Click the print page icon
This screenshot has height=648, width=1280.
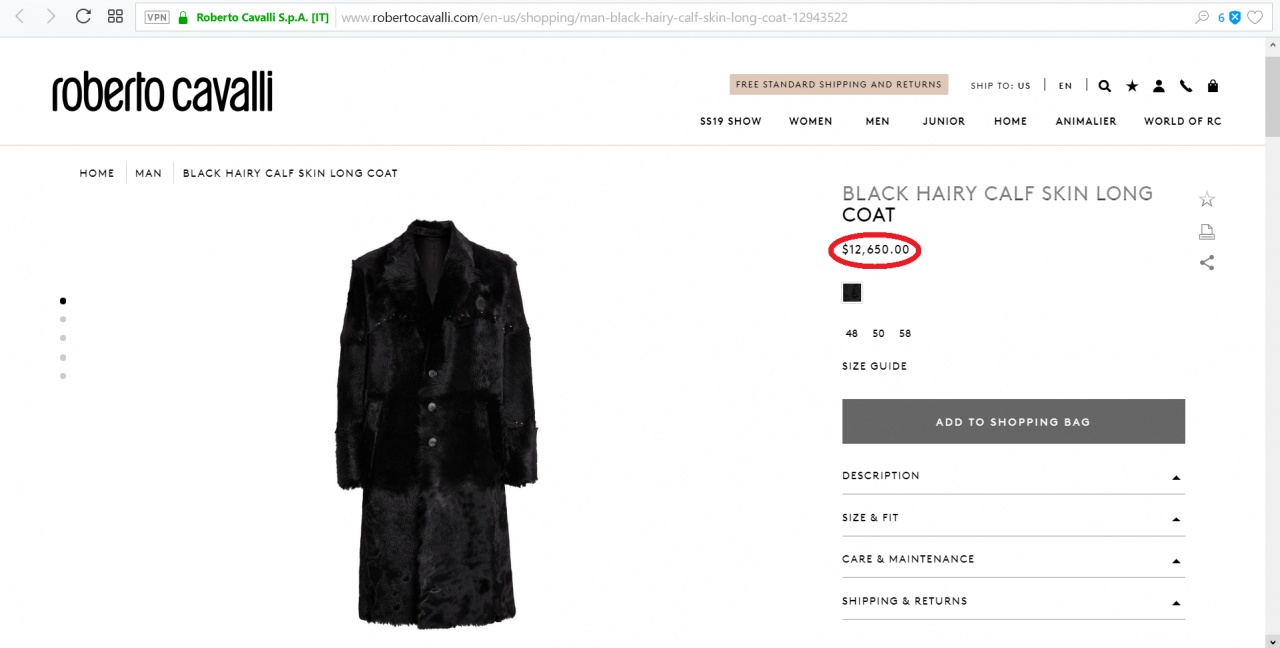[x=1207, y=232]
